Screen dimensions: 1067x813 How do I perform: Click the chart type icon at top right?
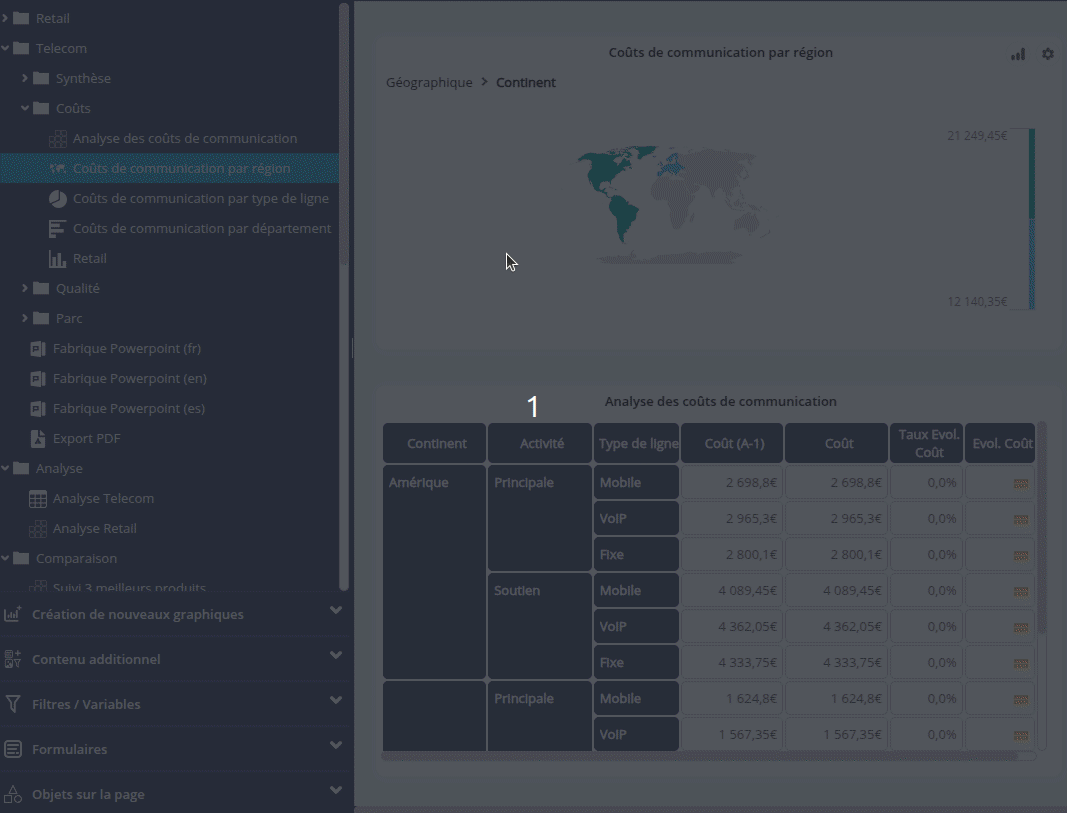1018,54
